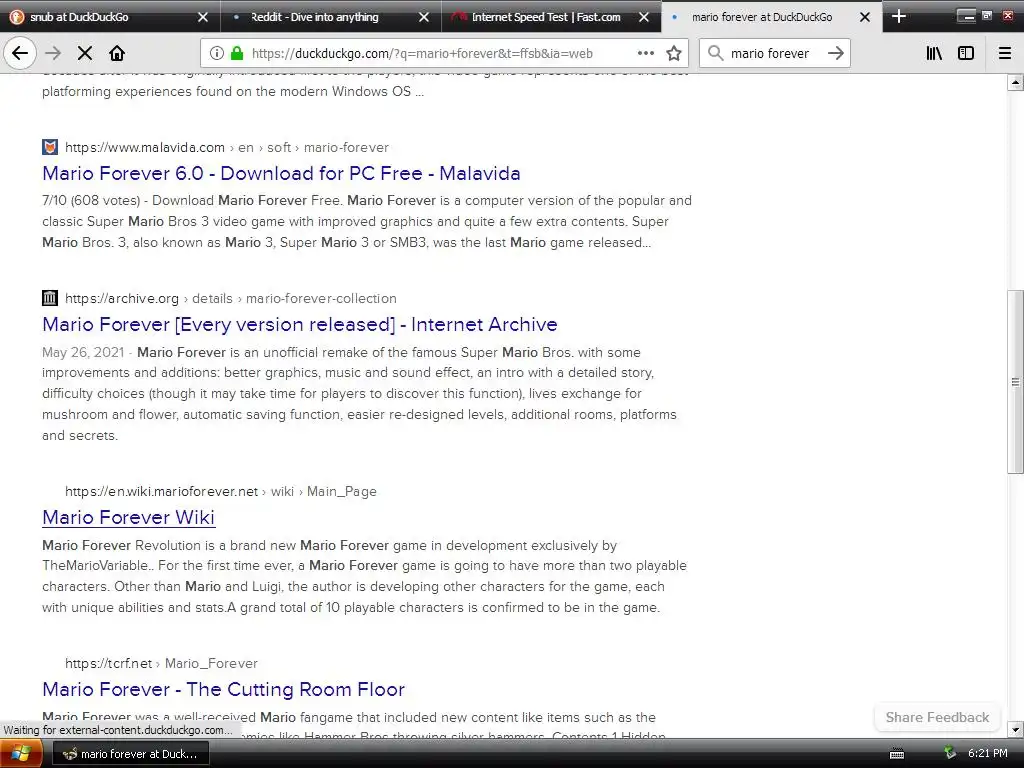Open Mario Forever Cutting Room Floor result
Image resolution: width=1024 pixels, height=768 pixels.
point(223,690)
